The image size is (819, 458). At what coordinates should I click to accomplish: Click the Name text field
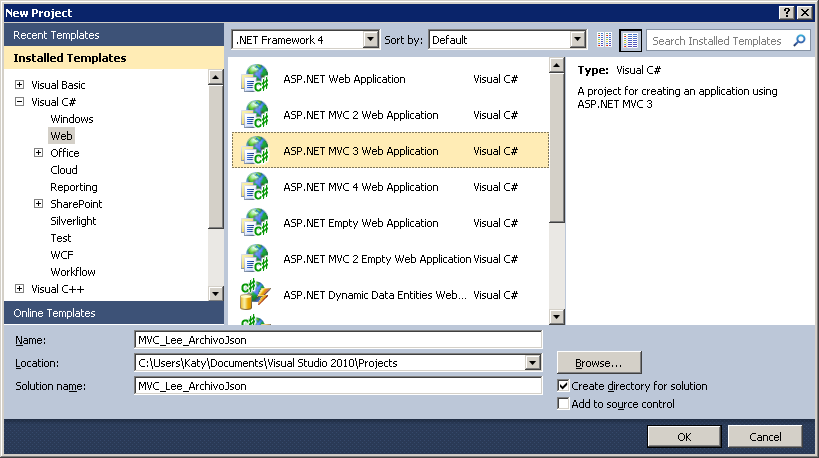(x=338, y=340)
